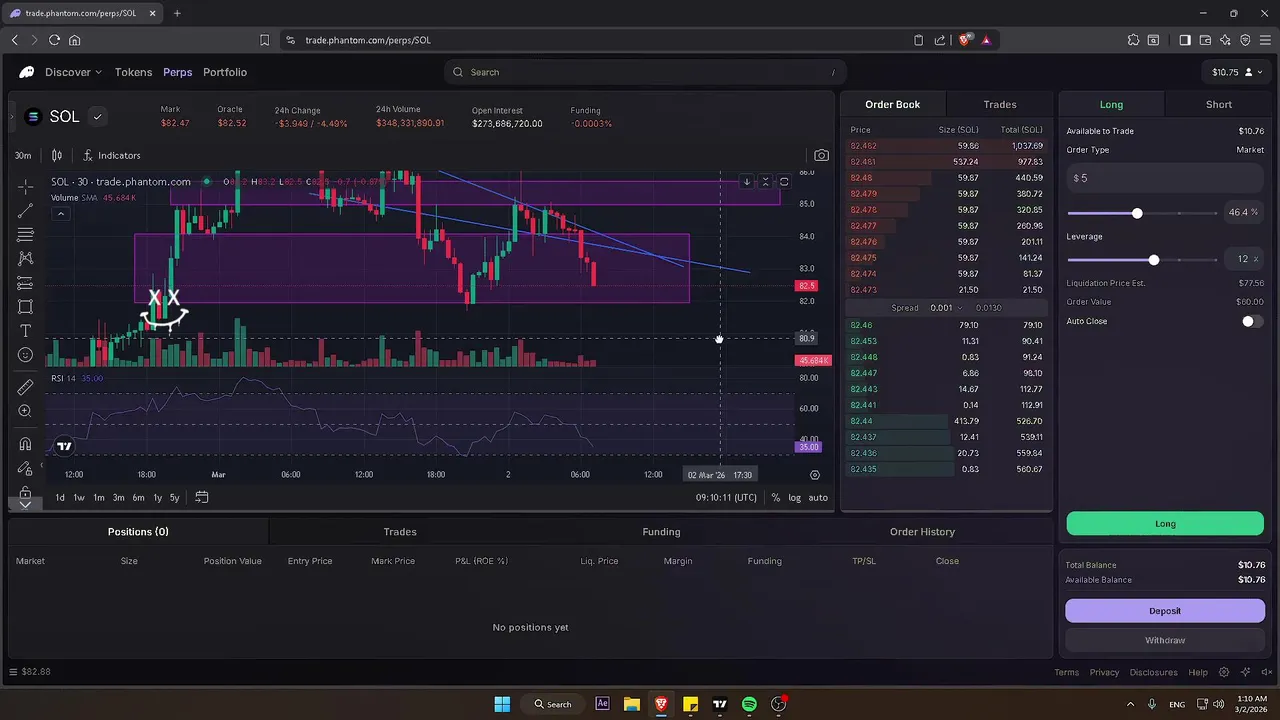The image size is (1280, 720).
Task: Select the crosshair cursor tool
Action: [25, 186]
